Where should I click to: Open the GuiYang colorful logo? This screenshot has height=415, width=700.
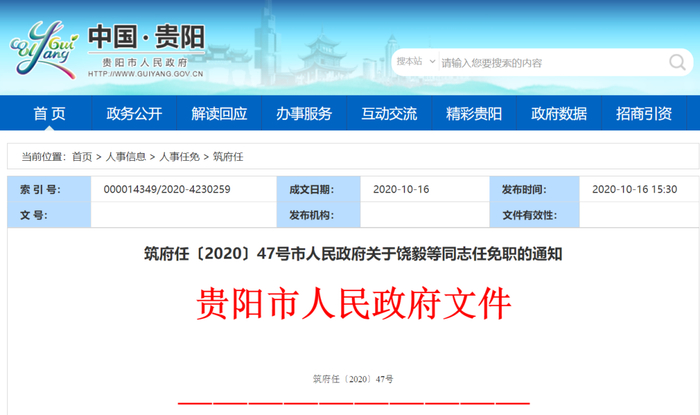[x=43, y=49]
